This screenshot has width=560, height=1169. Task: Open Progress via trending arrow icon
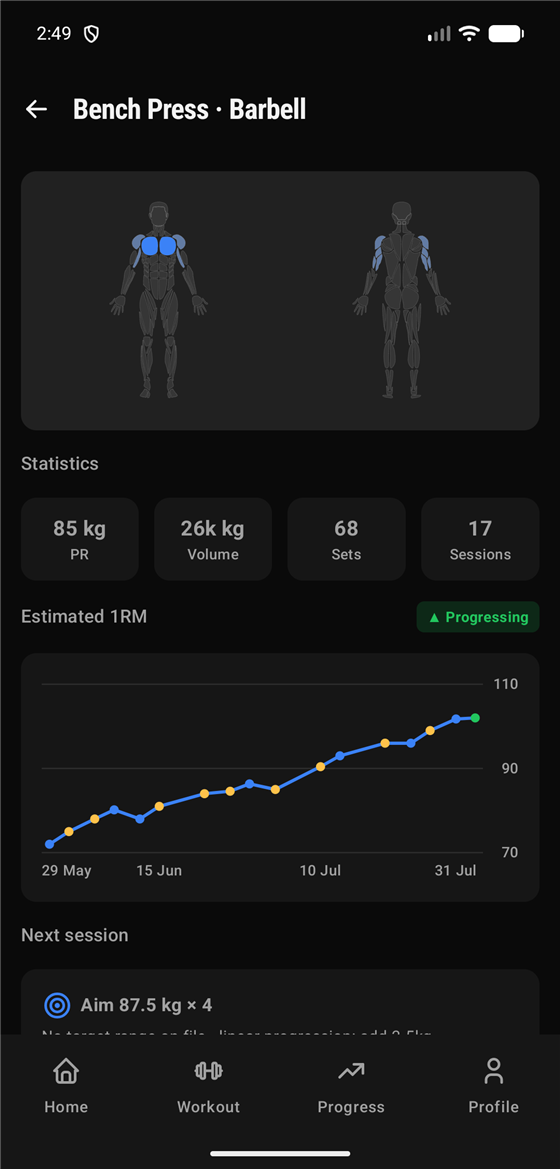coord(350,1072)
